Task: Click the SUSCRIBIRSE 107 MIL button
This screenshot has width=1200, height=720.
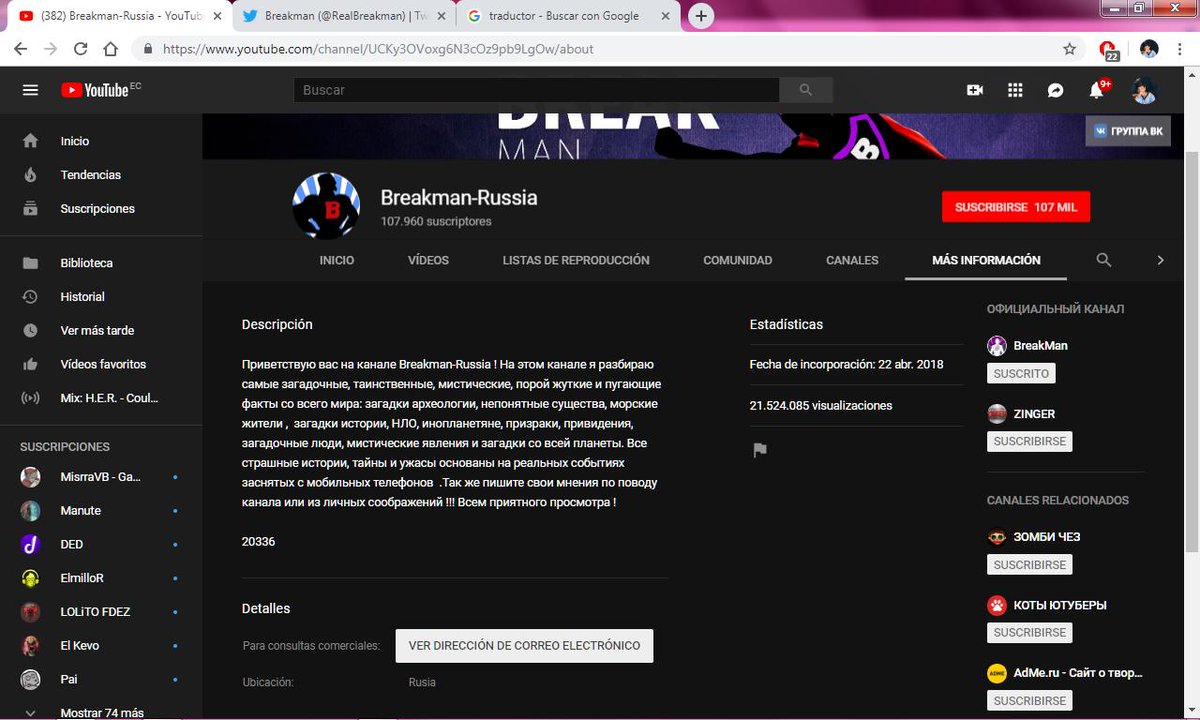Action: click(1016, 207)
